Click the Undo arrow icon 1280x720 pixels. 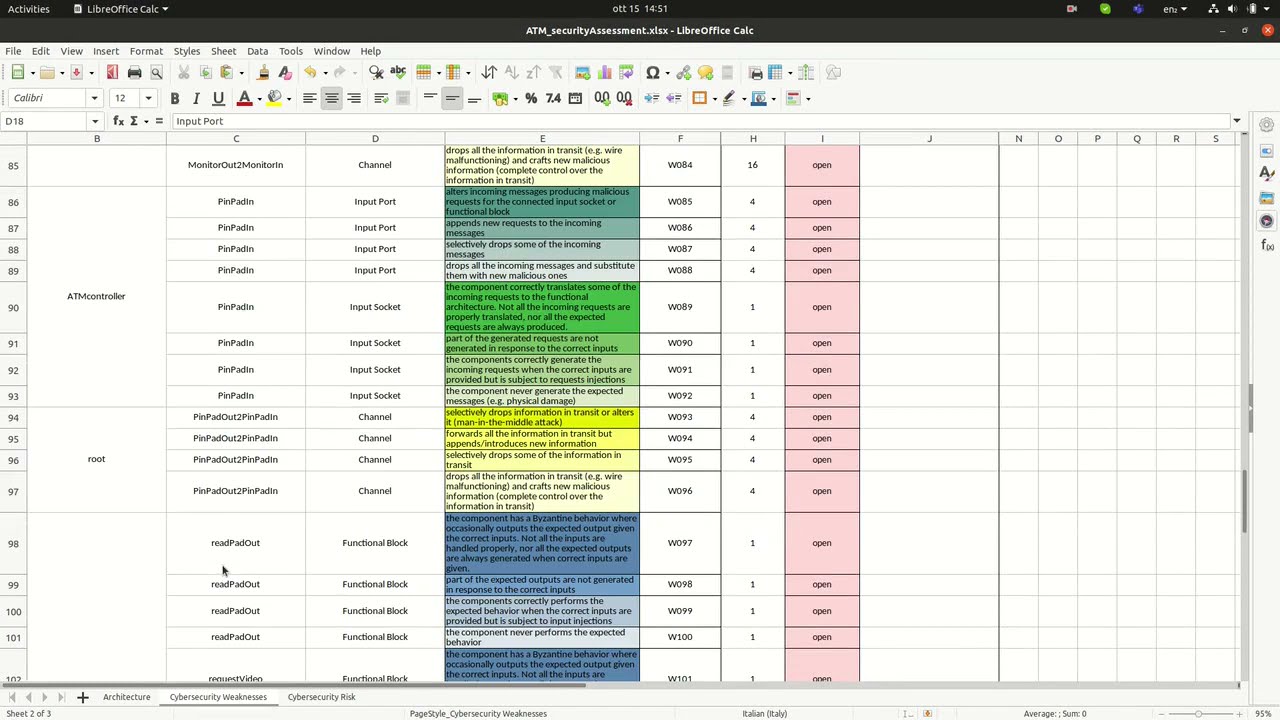(310, 72)
